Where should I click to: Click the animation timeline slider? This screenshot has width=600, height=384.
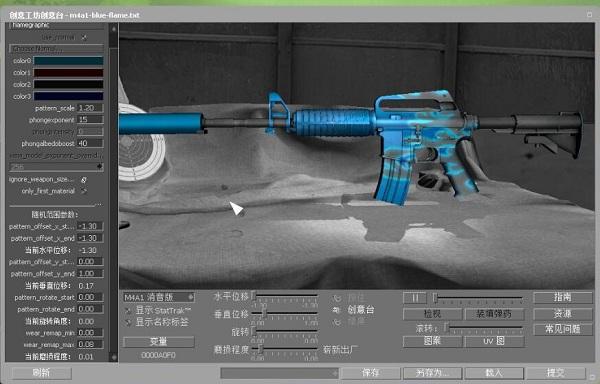click(478, 298)
